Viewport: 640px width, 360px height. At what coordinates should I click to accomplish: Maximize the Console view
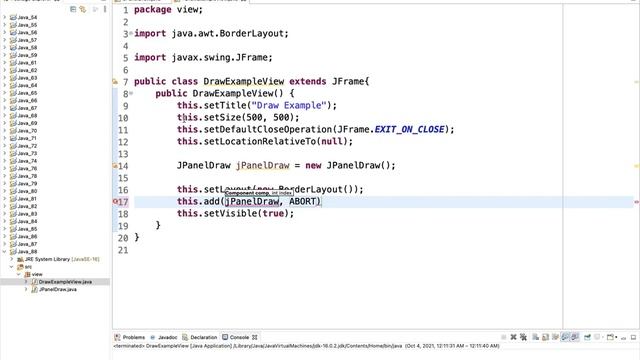coord(633,338)
